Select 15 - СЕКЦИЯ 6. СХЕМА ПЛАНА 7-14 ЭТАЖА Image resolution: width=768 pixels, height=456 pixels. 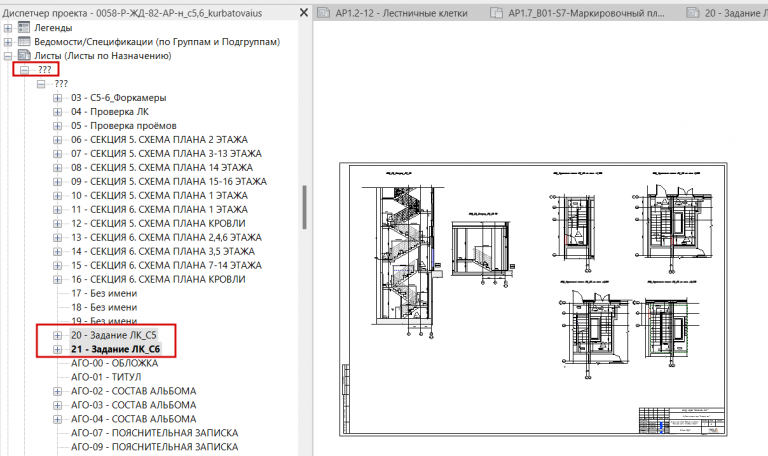click(166, 265)
